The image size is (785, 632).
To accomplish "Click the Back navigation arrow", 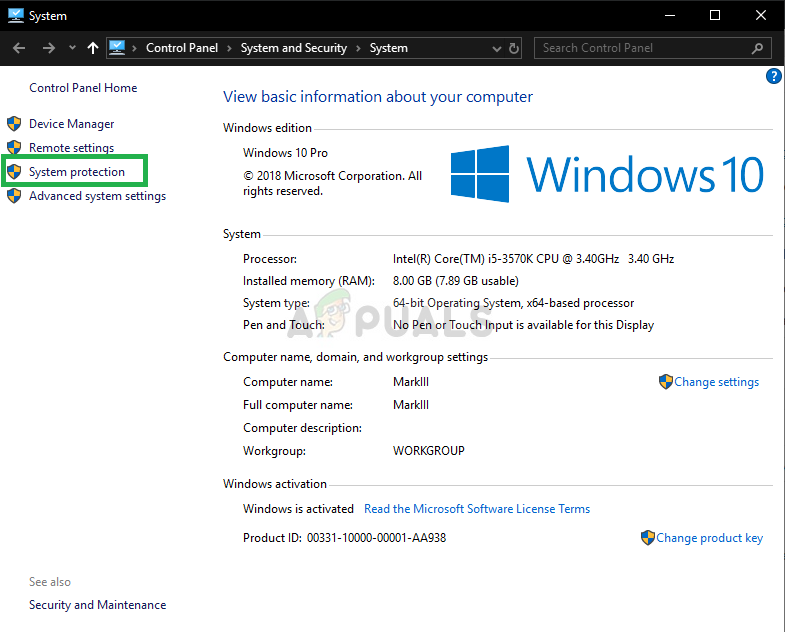I will (19, 48).
